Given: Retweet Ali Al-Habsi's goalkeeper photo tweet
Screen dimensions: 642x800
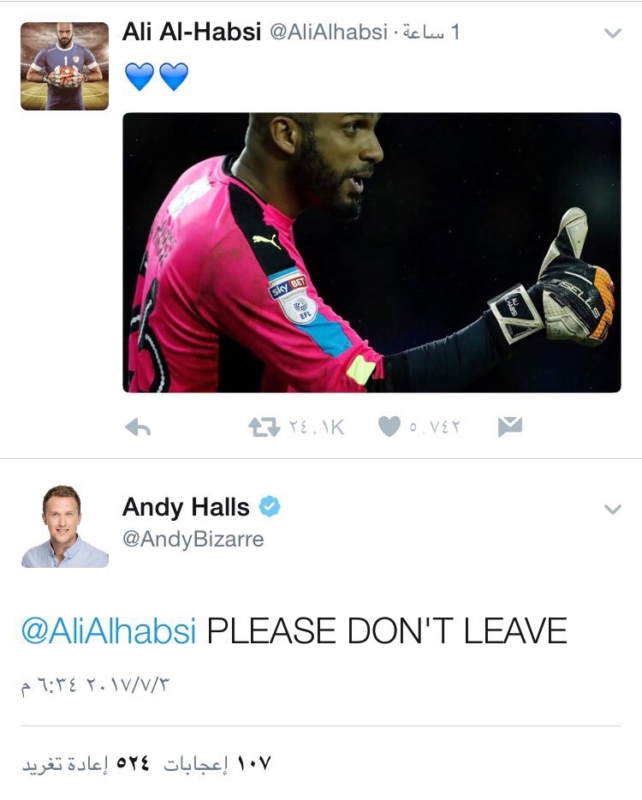Looking at the screenshot, I should click(264, 427).
